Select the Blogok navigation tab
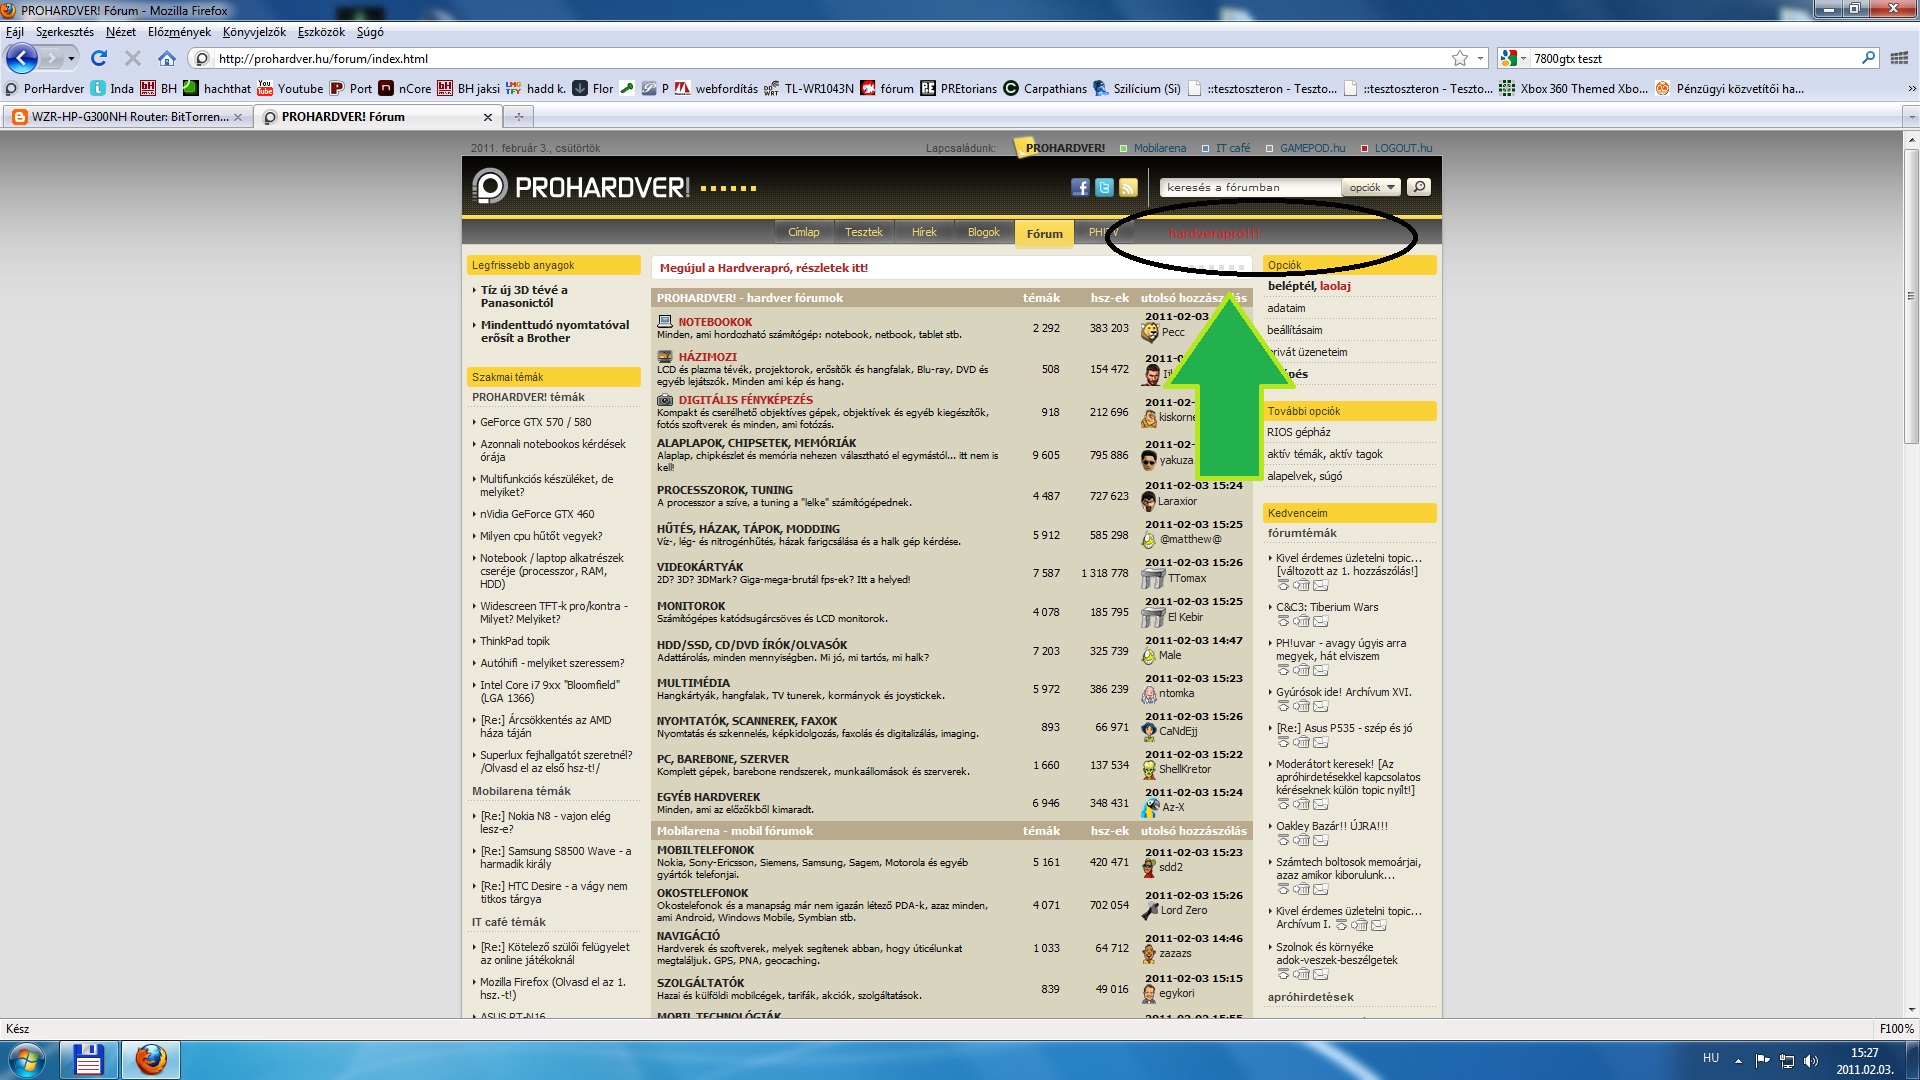The width and height of the screenshot is (1920, 1080). 983,232
